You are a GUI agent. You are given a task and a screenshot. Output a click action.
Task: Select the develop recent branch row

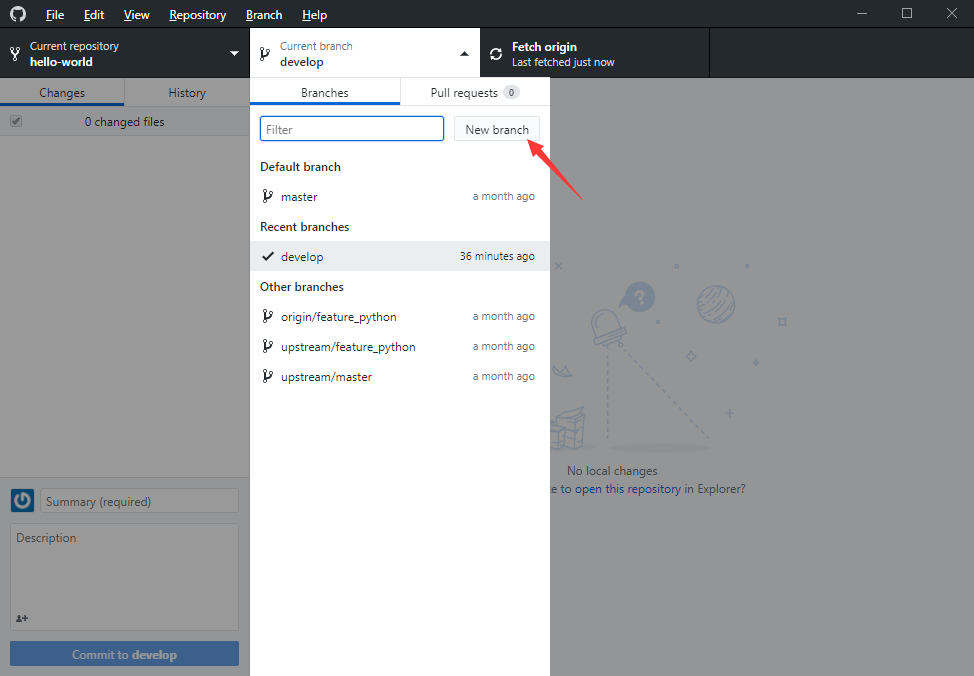pos(400,256)
